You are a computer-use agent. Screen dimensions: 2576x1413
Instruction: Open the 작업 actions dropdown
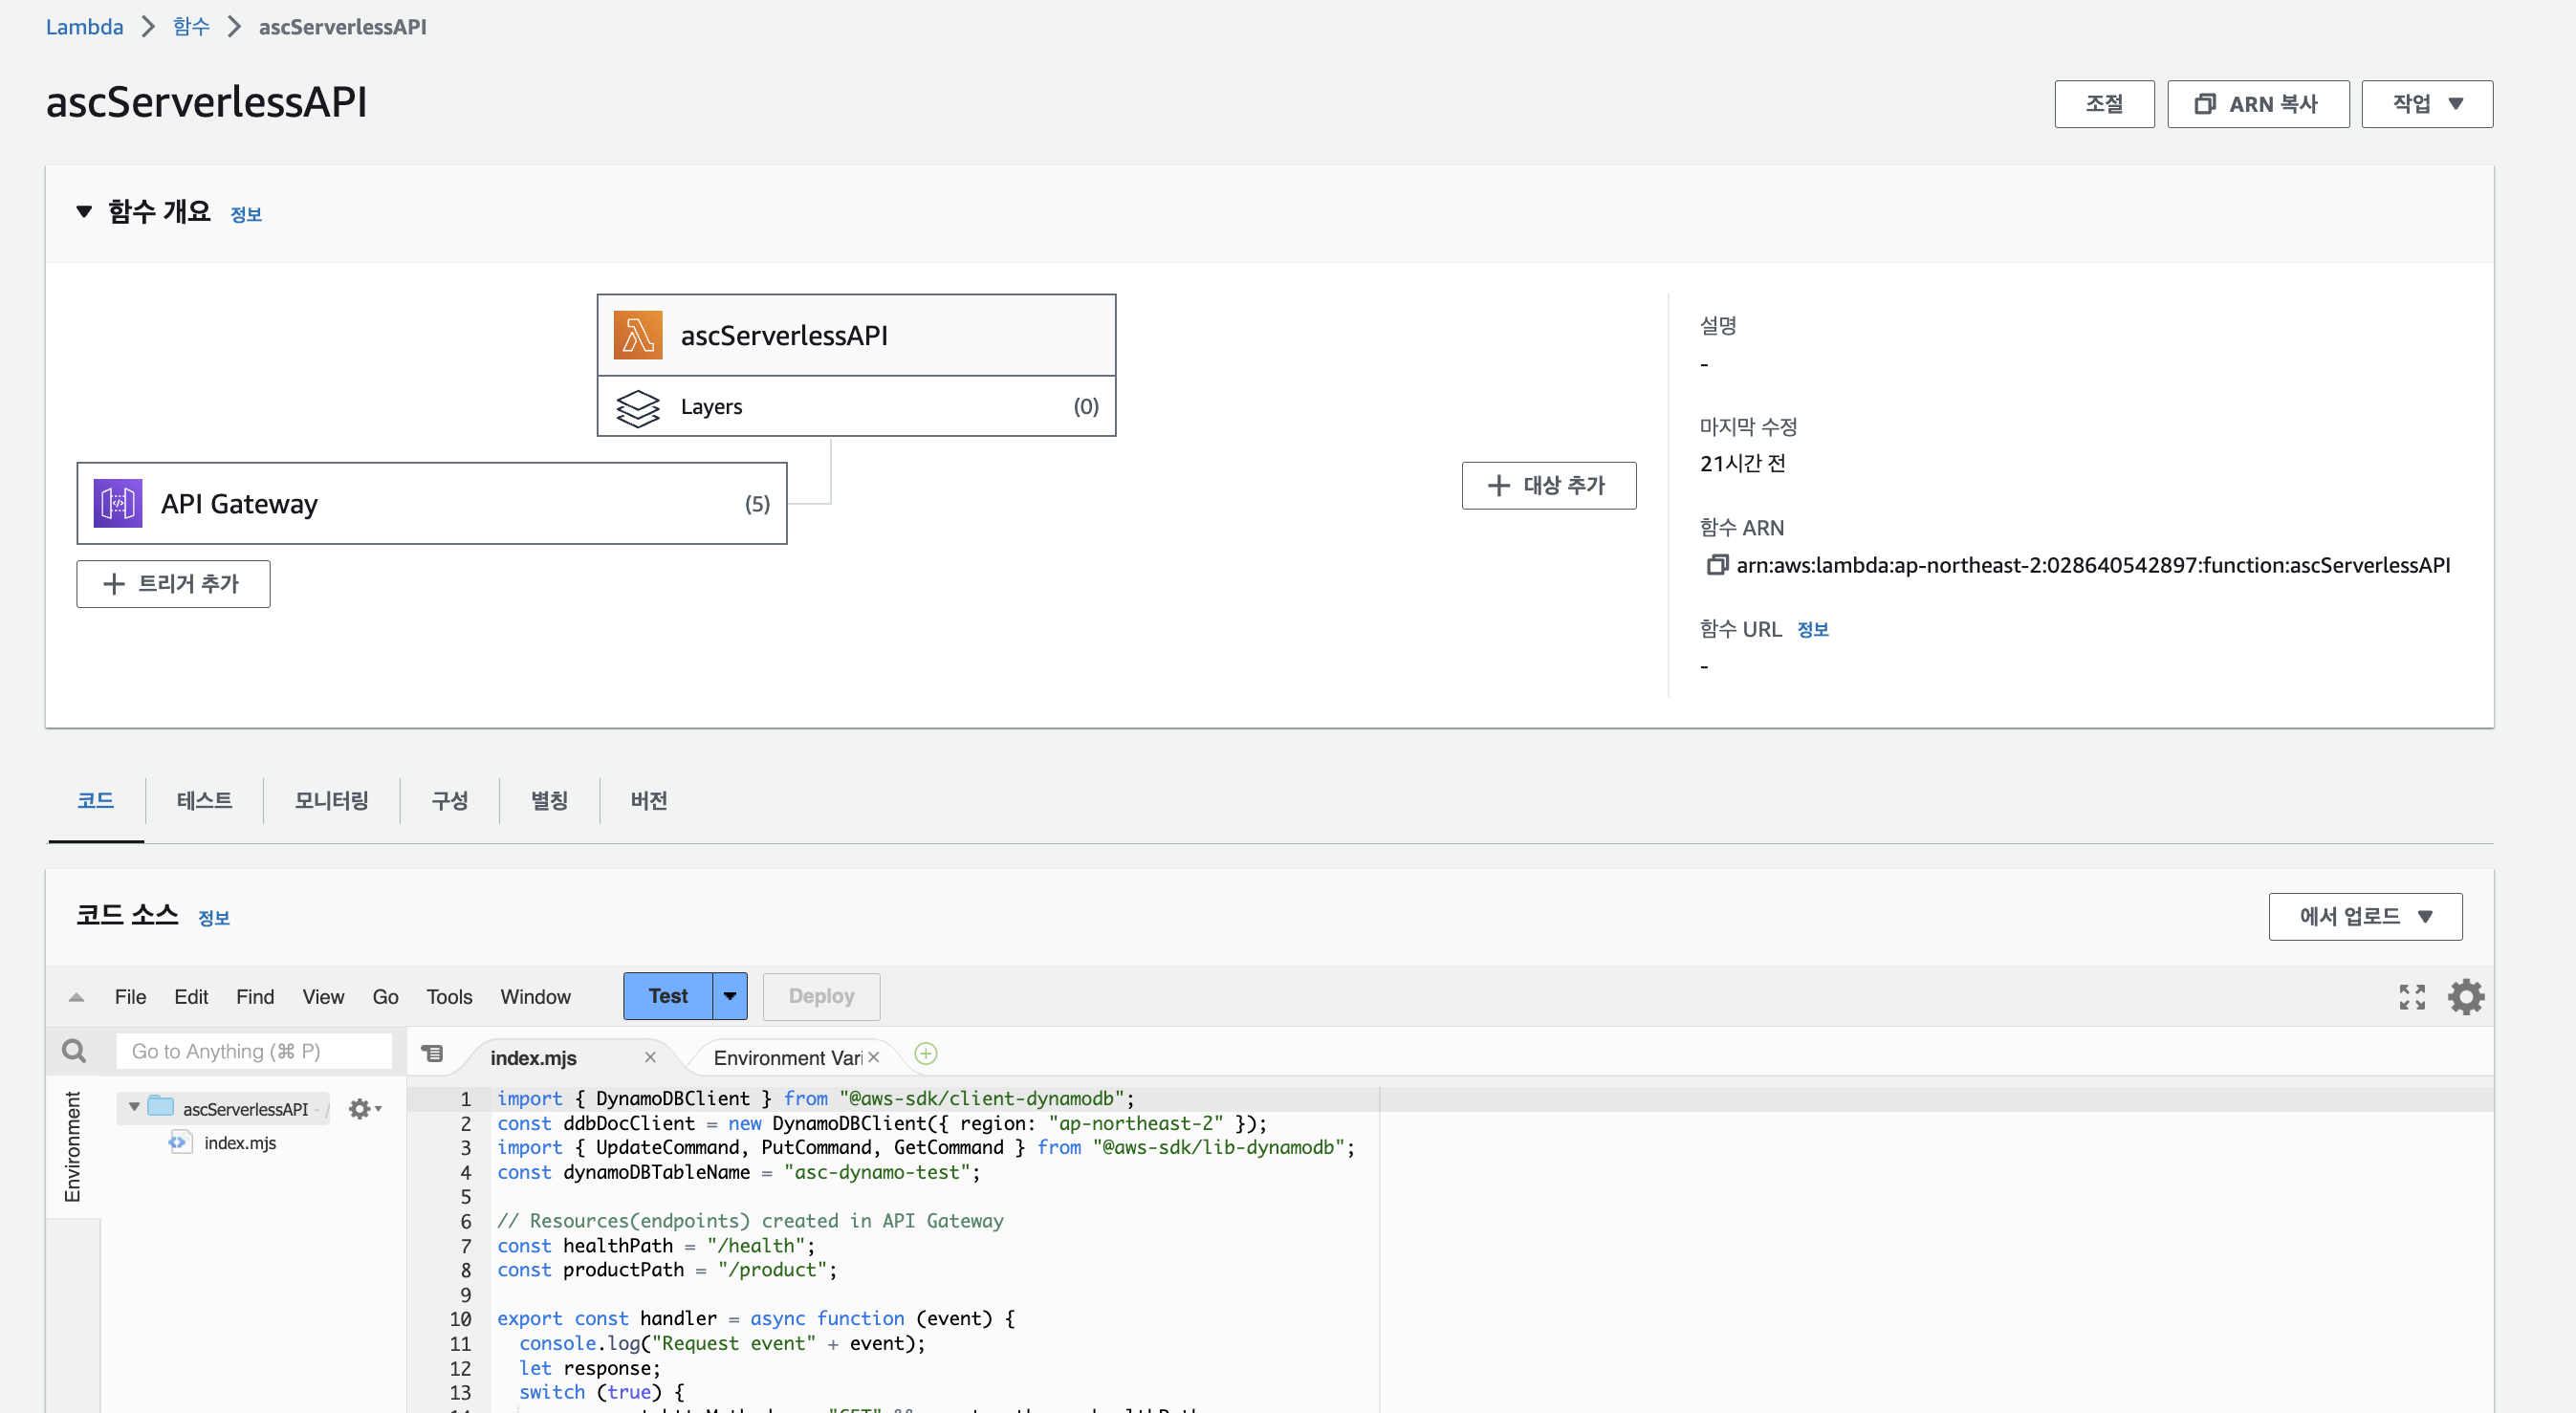2426,104
